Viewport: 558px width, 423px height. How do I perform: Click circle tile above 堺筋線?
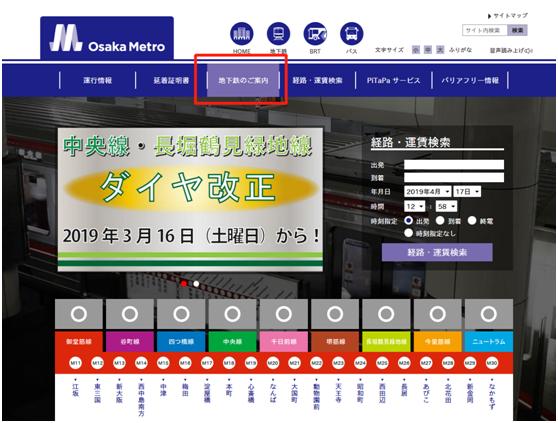point(335,314)
